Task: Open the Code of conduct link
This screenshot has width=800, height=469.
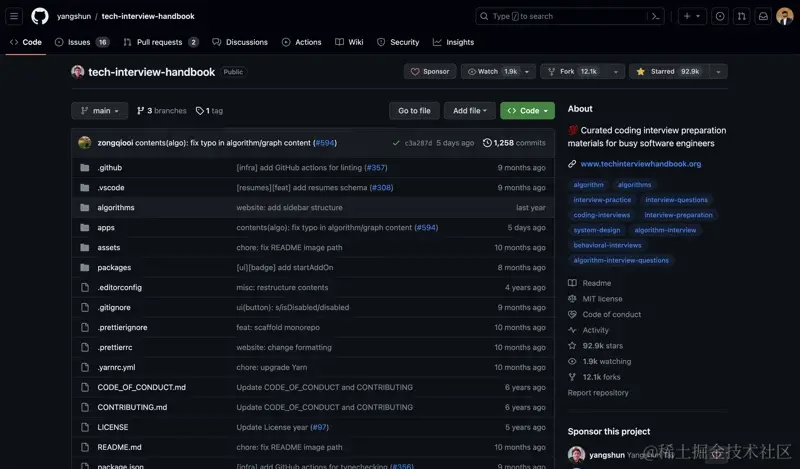Action: tap(605, 314)
